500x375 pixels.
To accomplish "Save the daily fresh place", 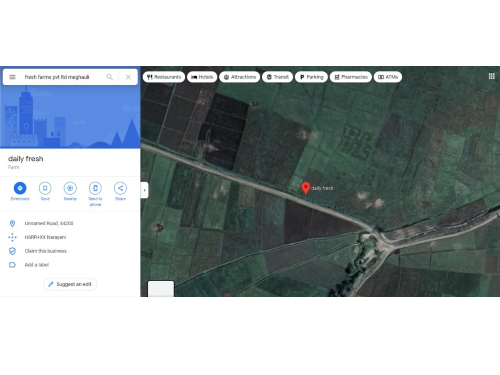I will [x=45, y=188].
